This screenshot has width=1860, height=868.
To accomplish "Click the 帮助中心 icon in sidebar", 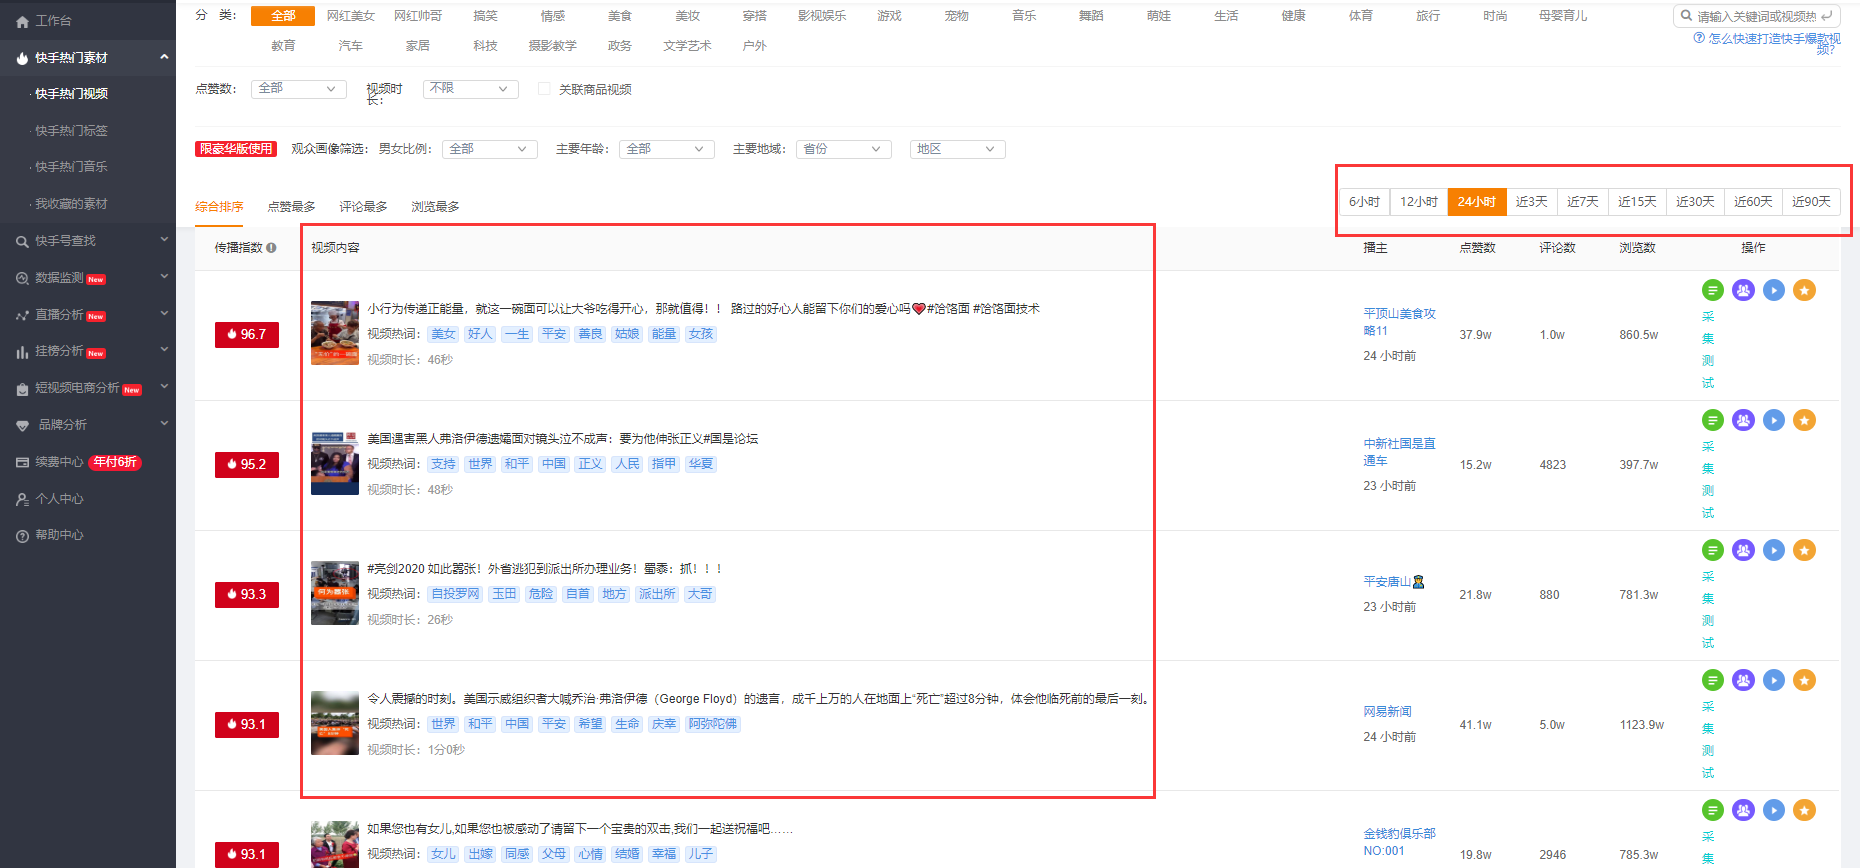I will point(22,536).
